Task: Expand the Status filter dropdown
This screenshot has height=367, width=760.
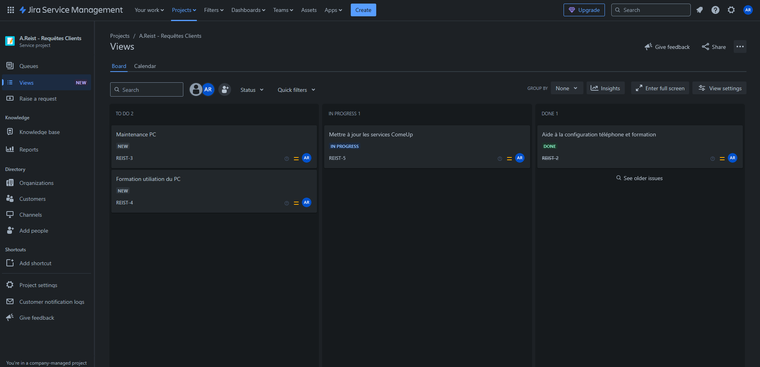Action: click(x=252, y=90)
